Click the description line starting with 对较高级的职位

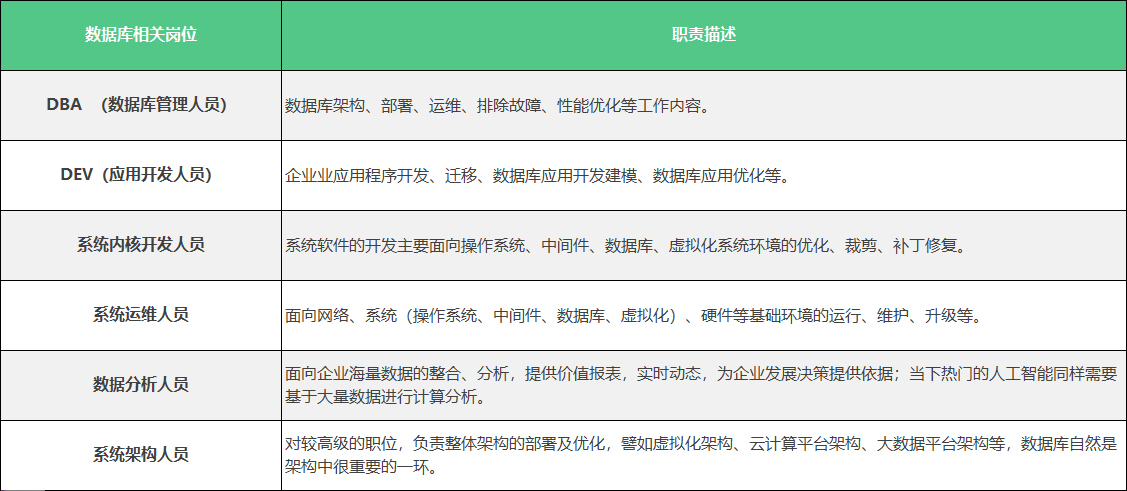pyautogui.click(x=700, y=444)
